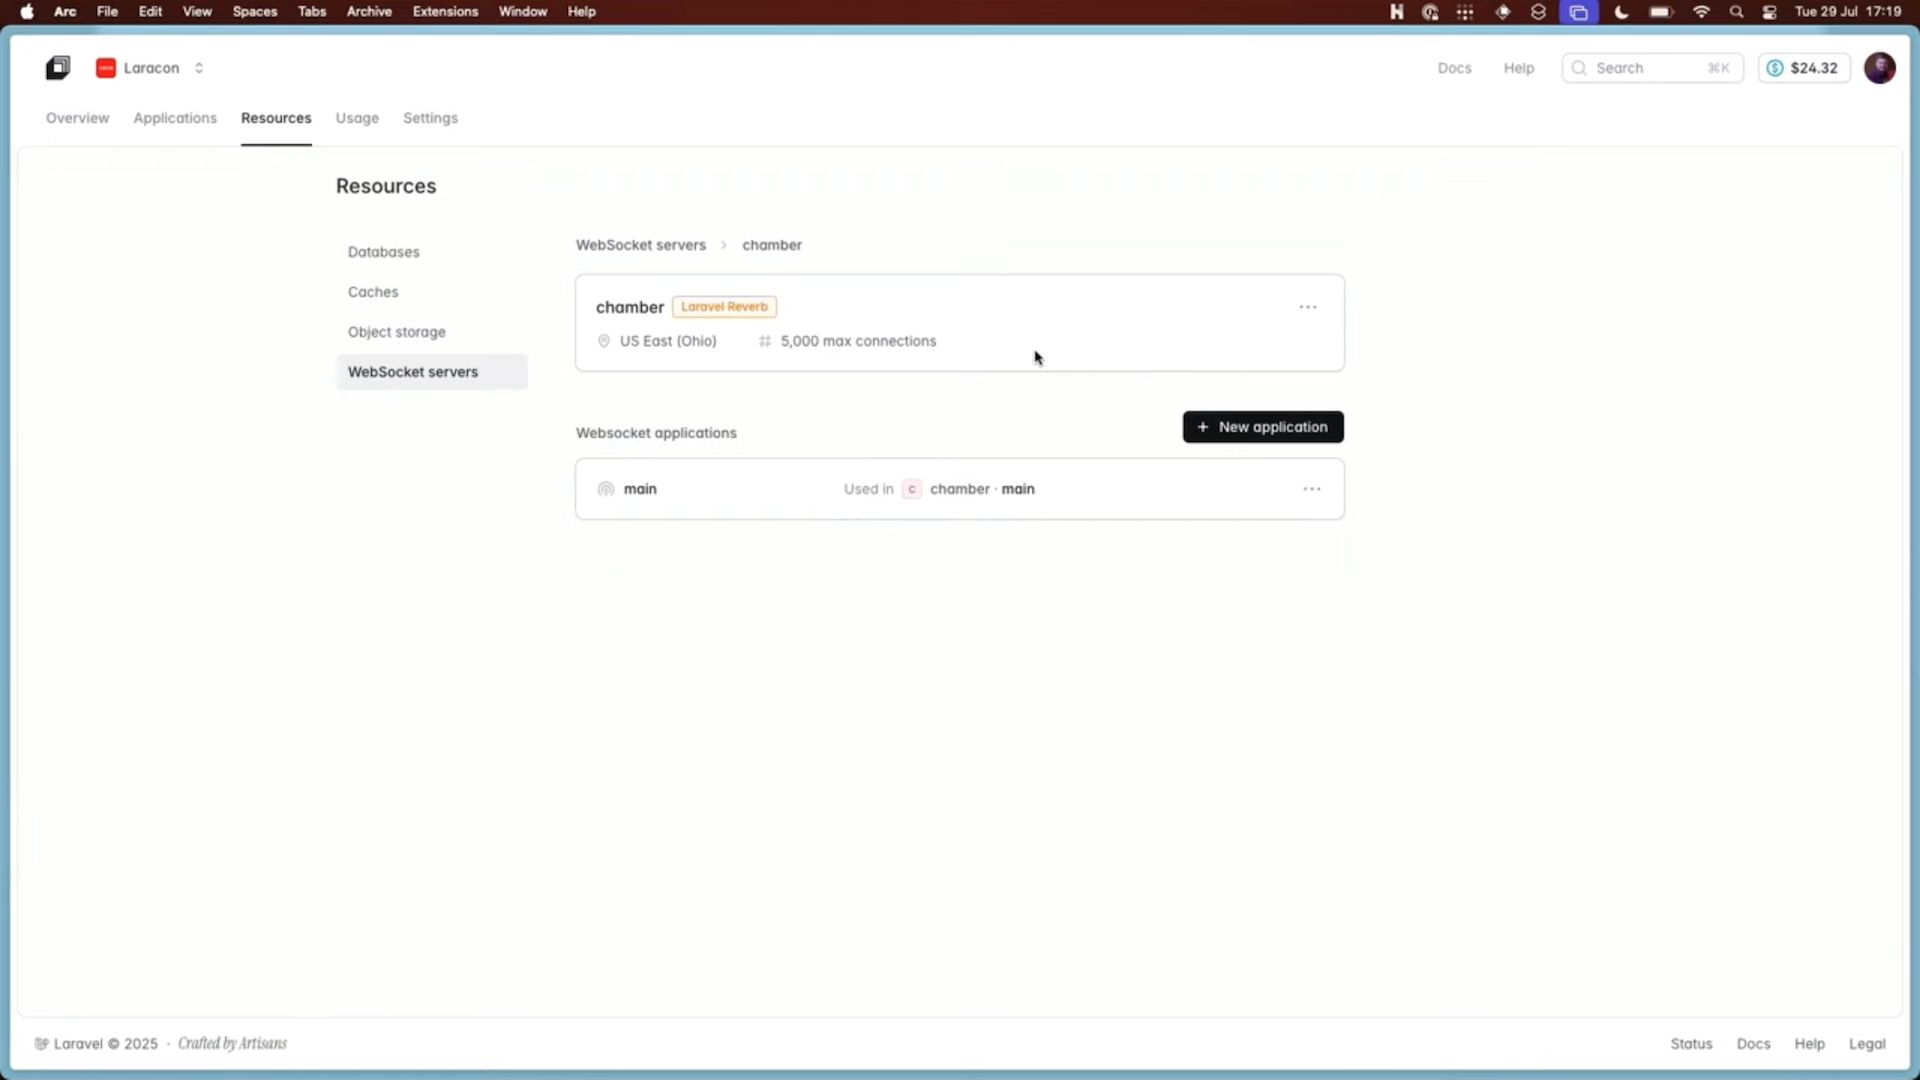This screenshot has width=1920, height=1080.
Task: Click the 5,000 max connections text
Action: pos(858,341)
